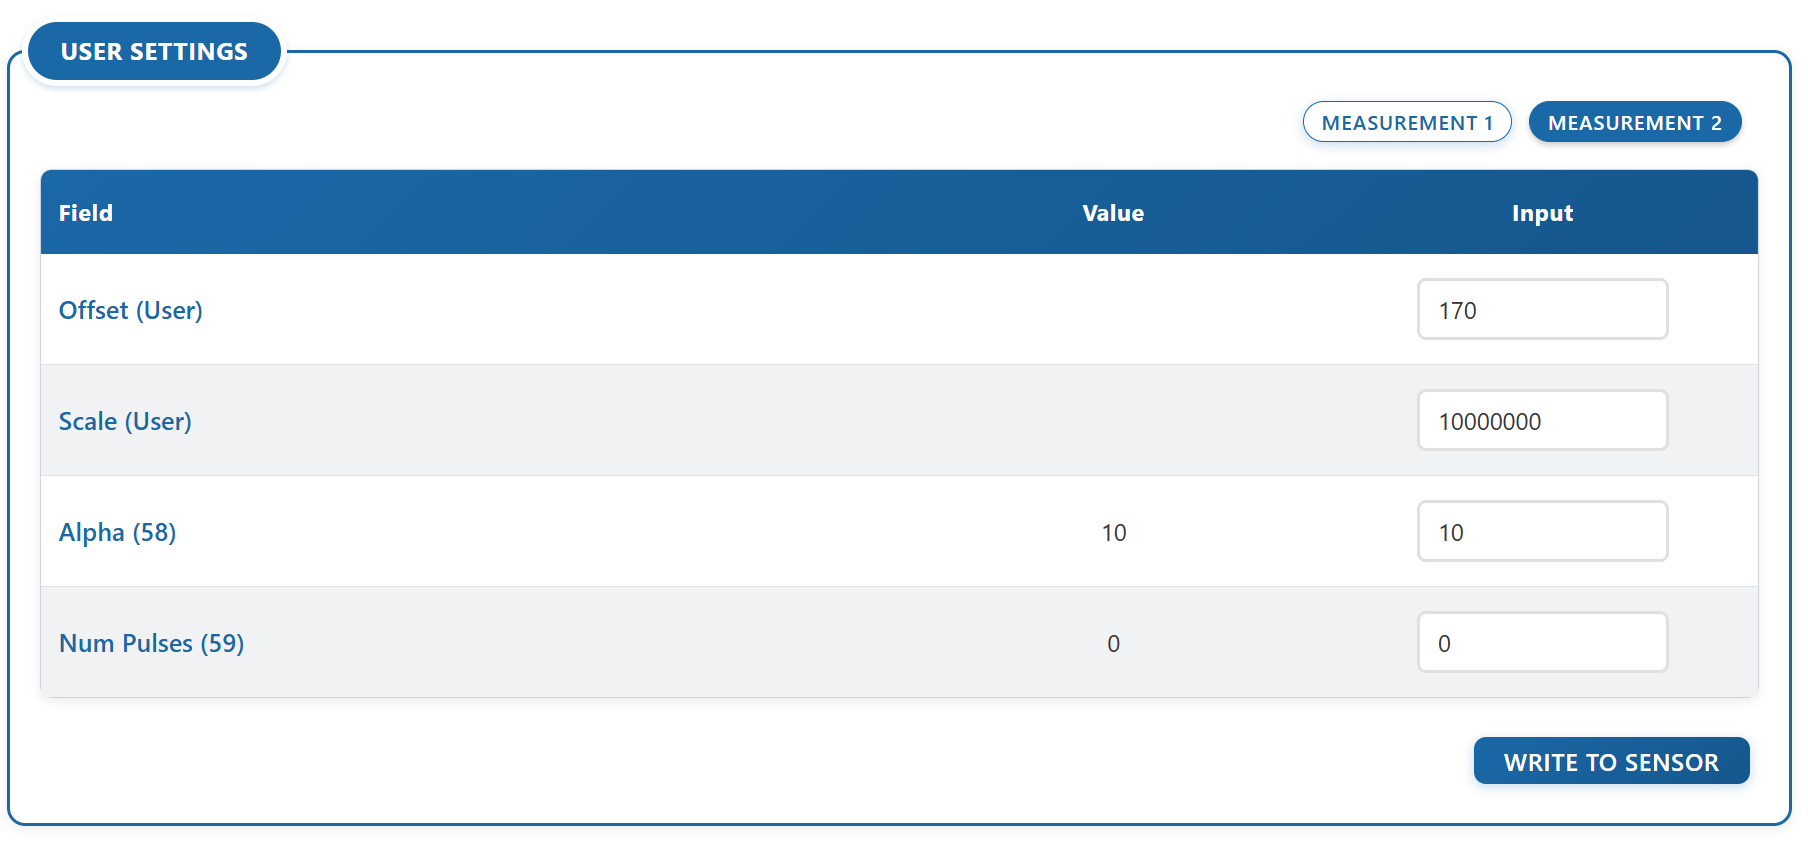Click the Scale (User) field label

click(125, 422)
